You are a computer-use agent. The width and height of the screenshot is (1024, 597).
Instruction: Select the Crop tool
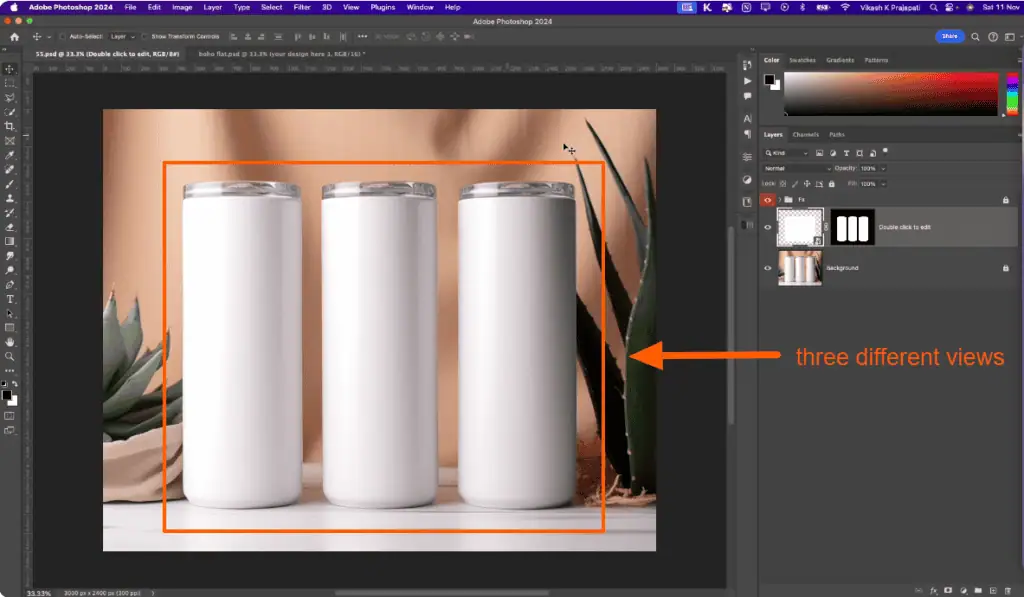click(8, 124)
